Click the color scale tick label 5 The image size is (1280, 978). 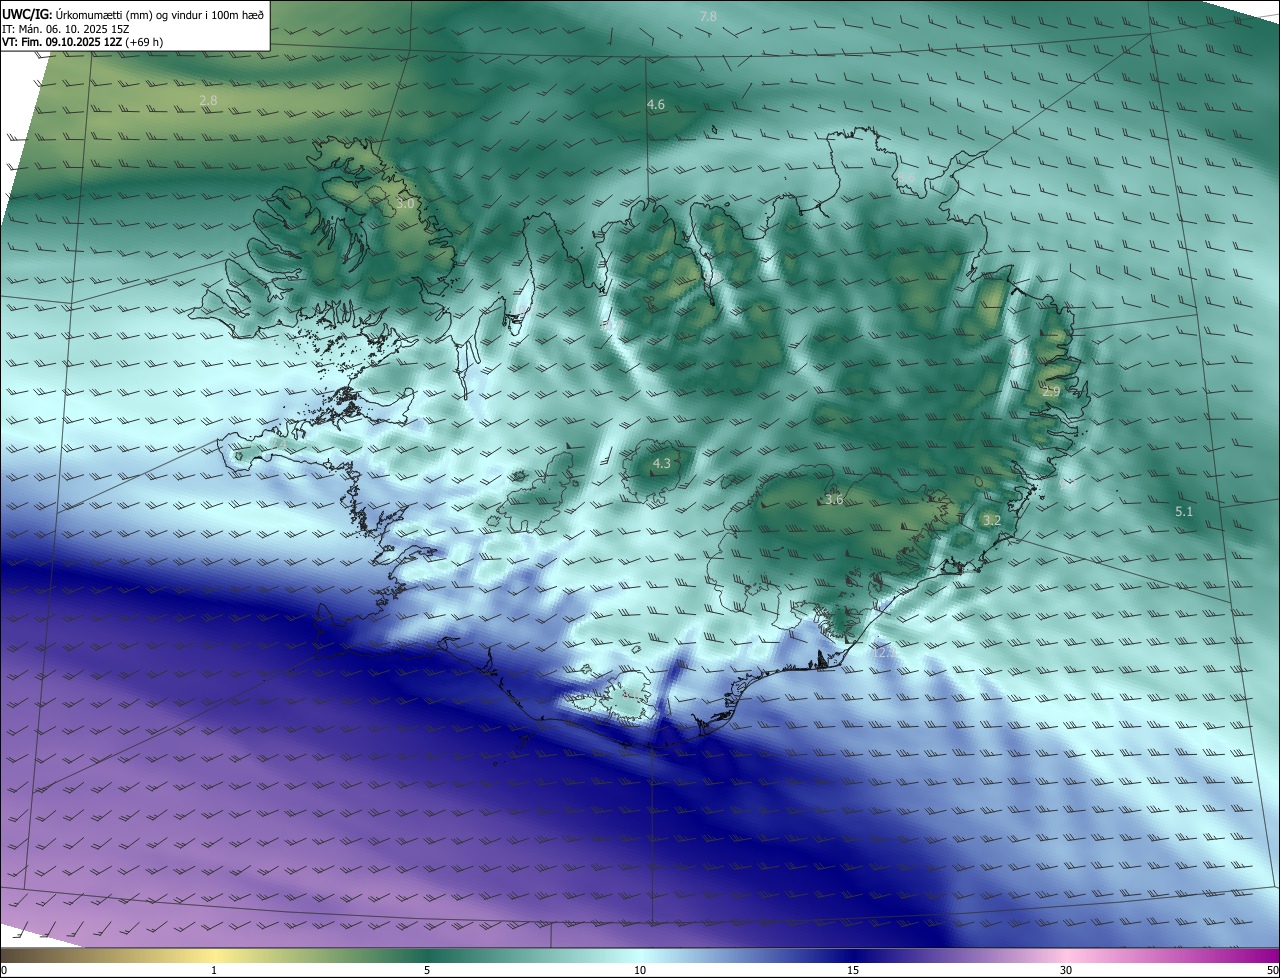coord(427,970)
